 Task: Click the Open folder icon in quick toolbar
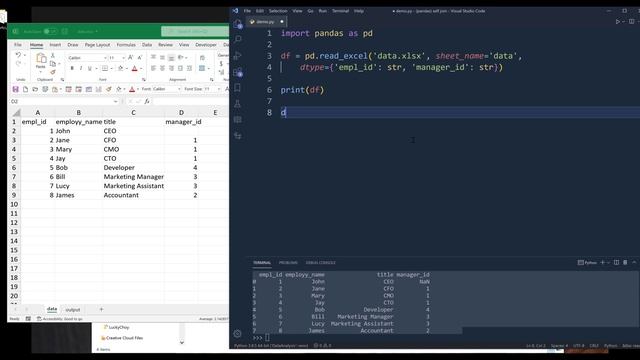35,89
